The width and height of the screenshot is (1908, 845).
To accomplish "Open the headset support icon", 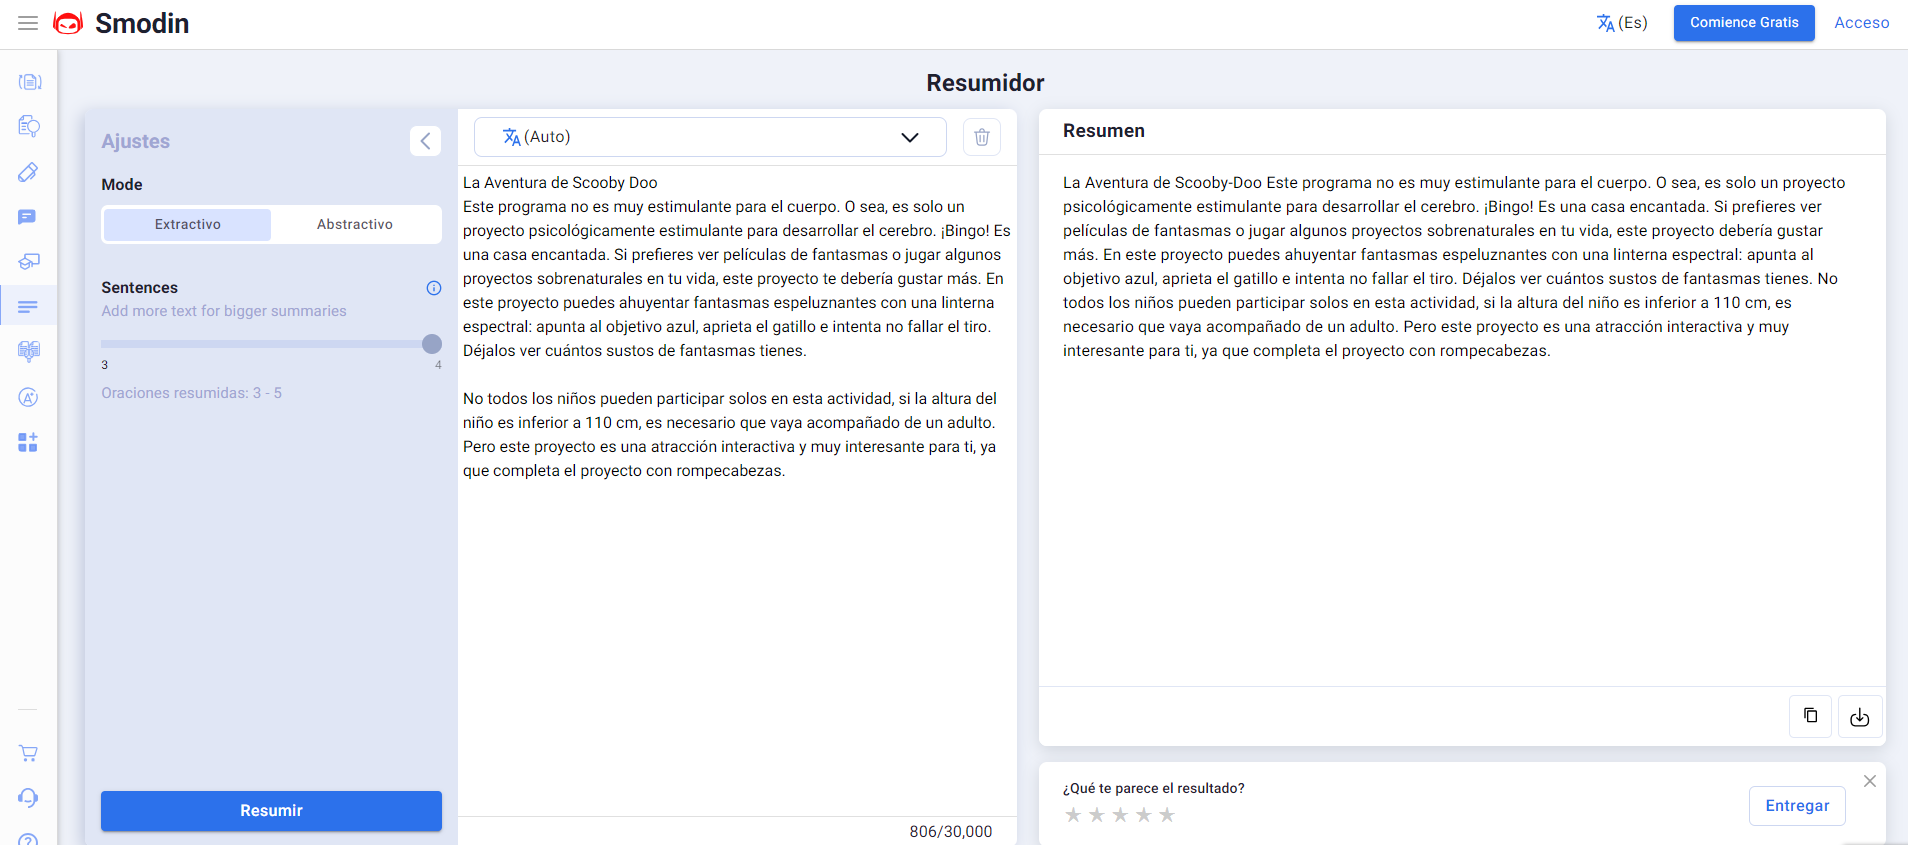I will (28, 798).
